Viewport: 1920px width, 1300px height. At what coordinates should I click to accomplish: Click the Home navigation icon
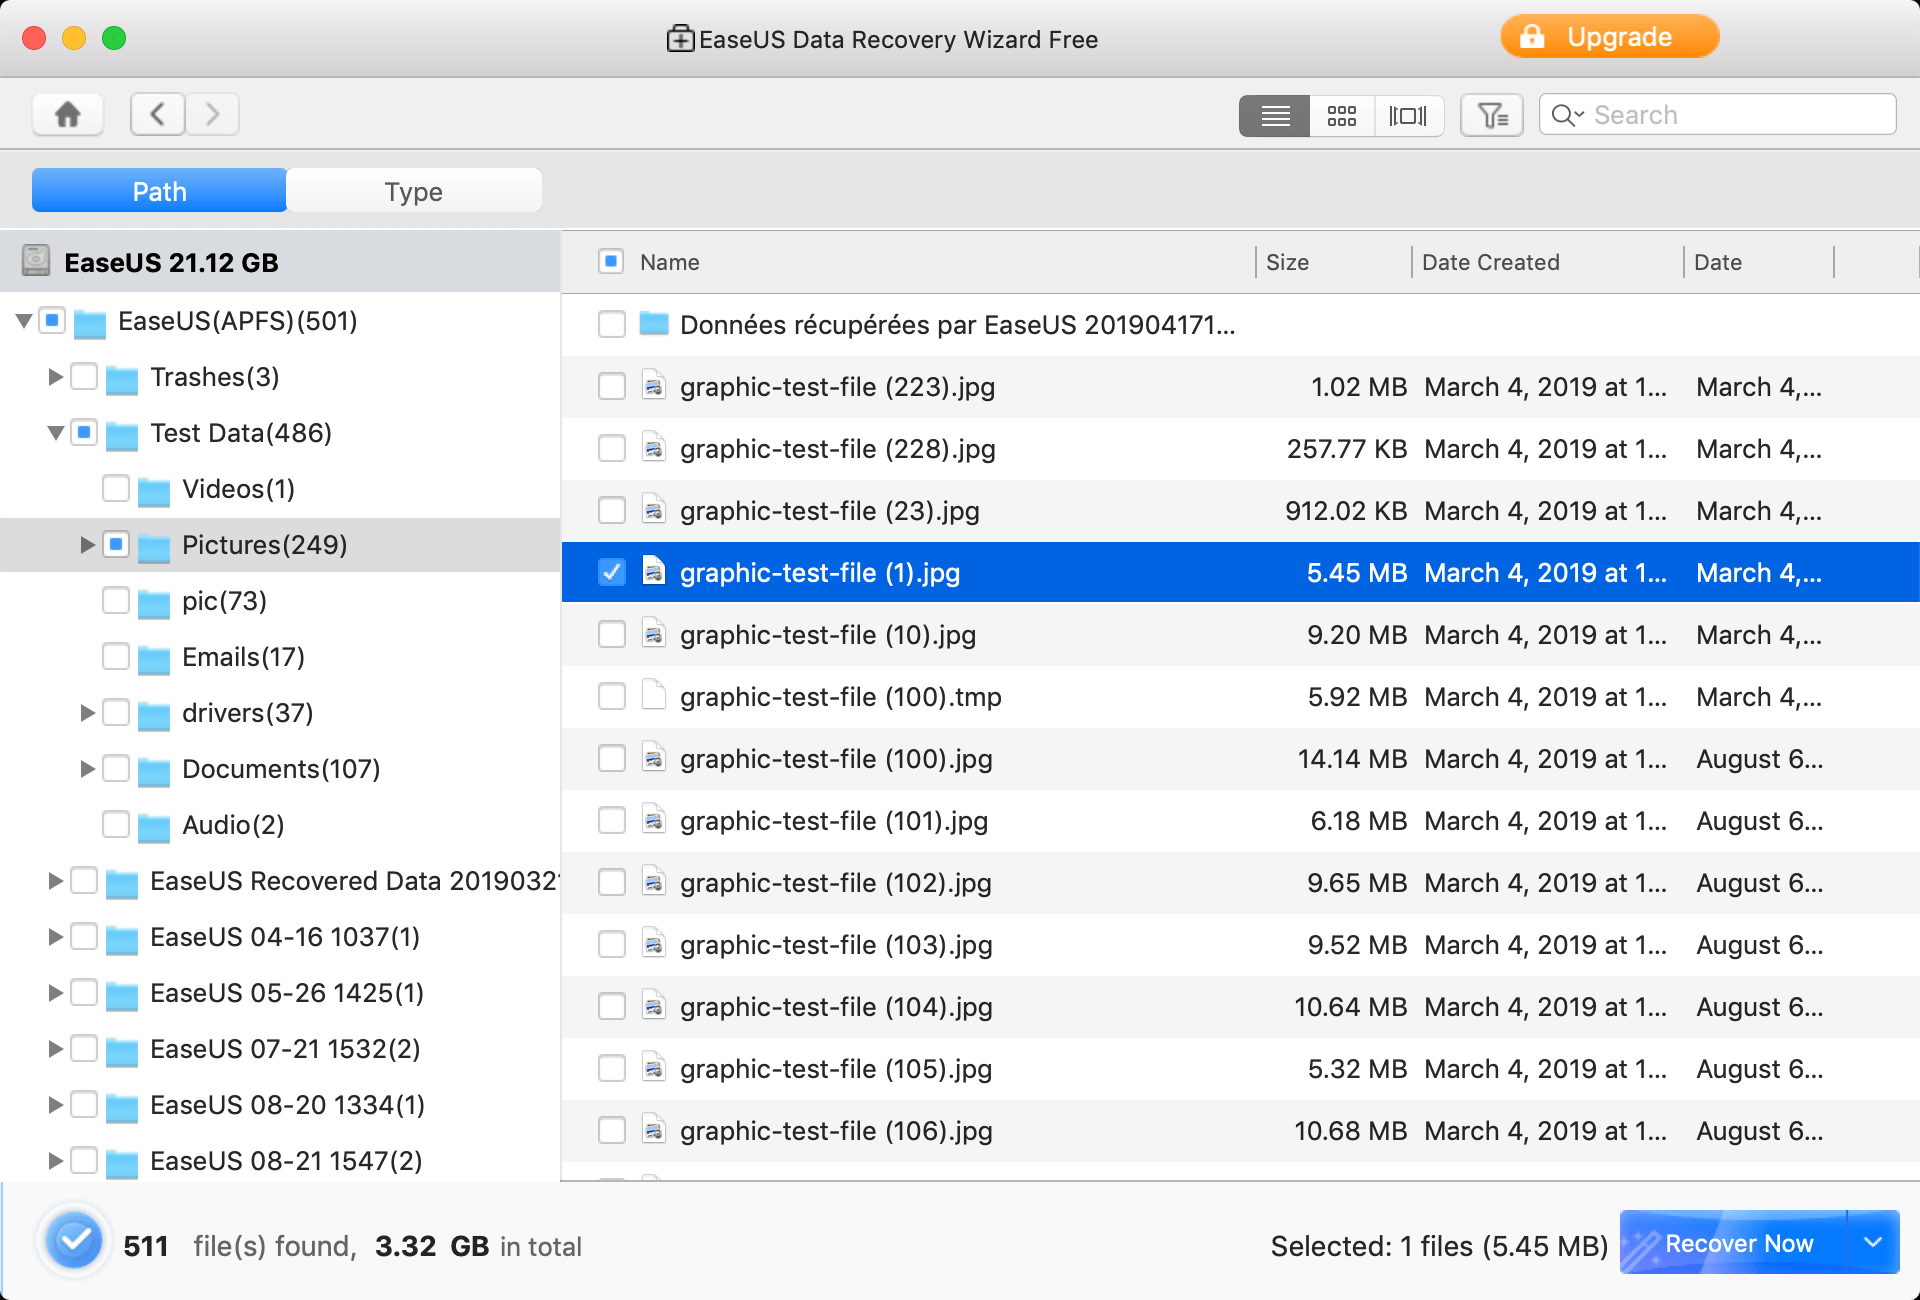[67, 113]
